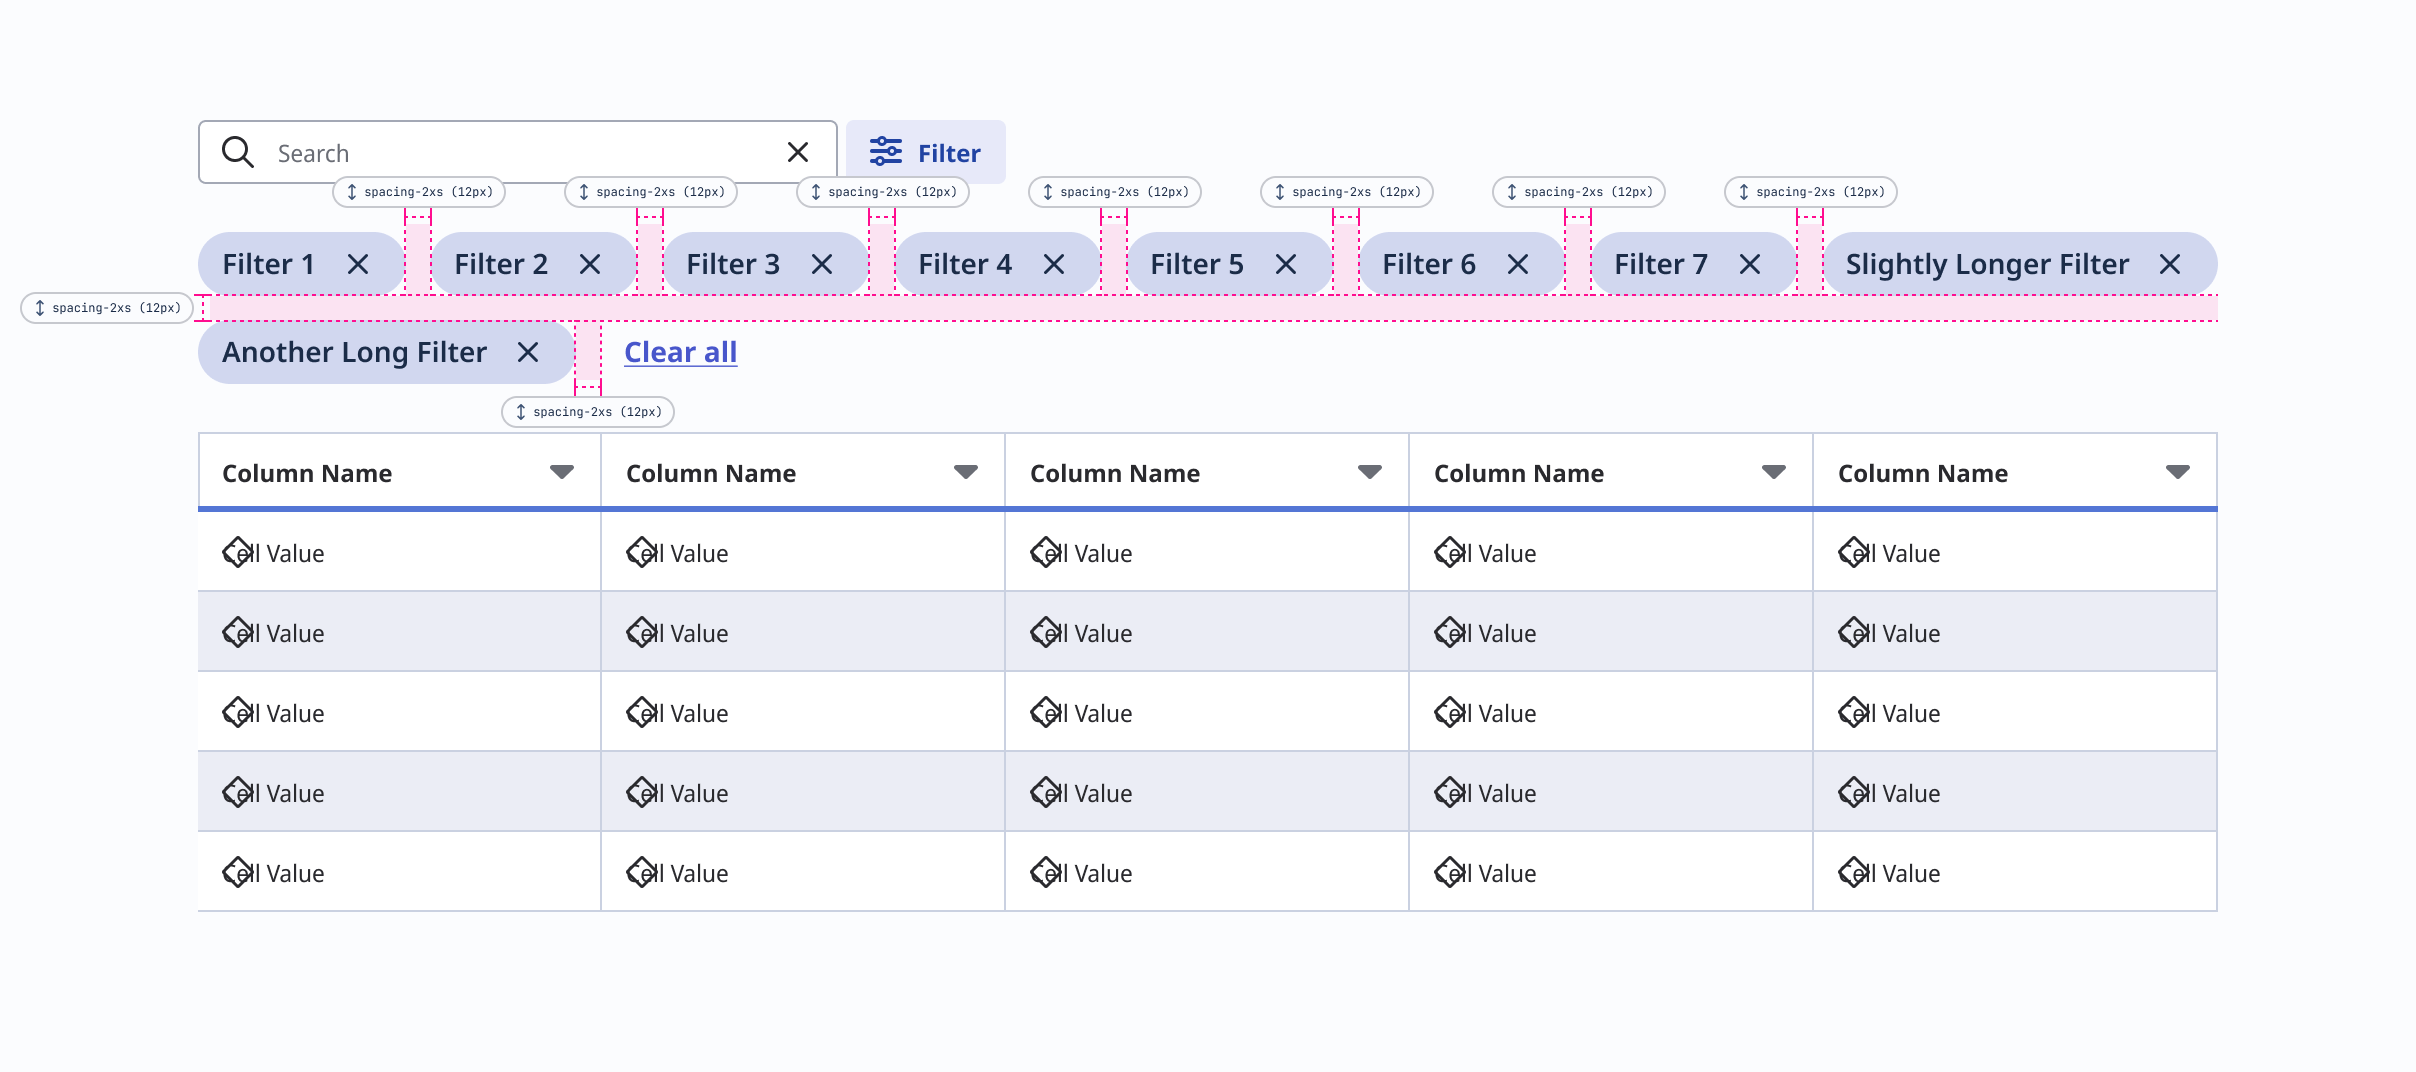Expand the last Column Name dropdown arrow
2416x1072 pixels.
pyautogui.click(x=2178, y=472)
